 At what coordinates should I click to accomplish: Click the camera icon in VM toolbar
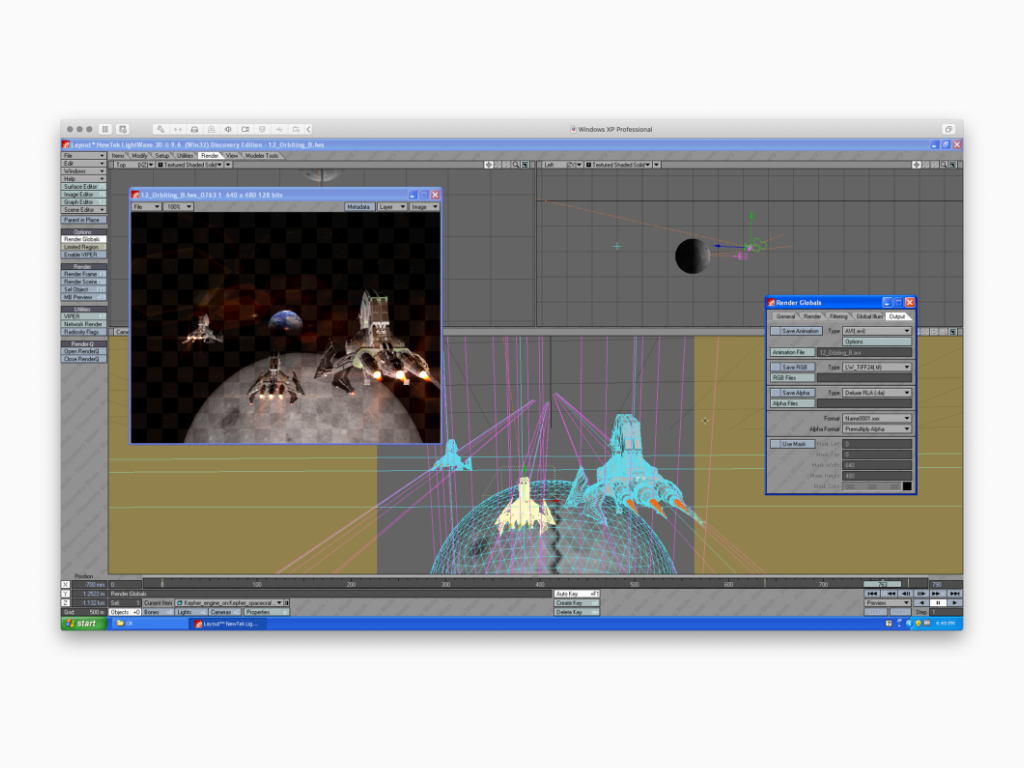[x=245, y=129]
